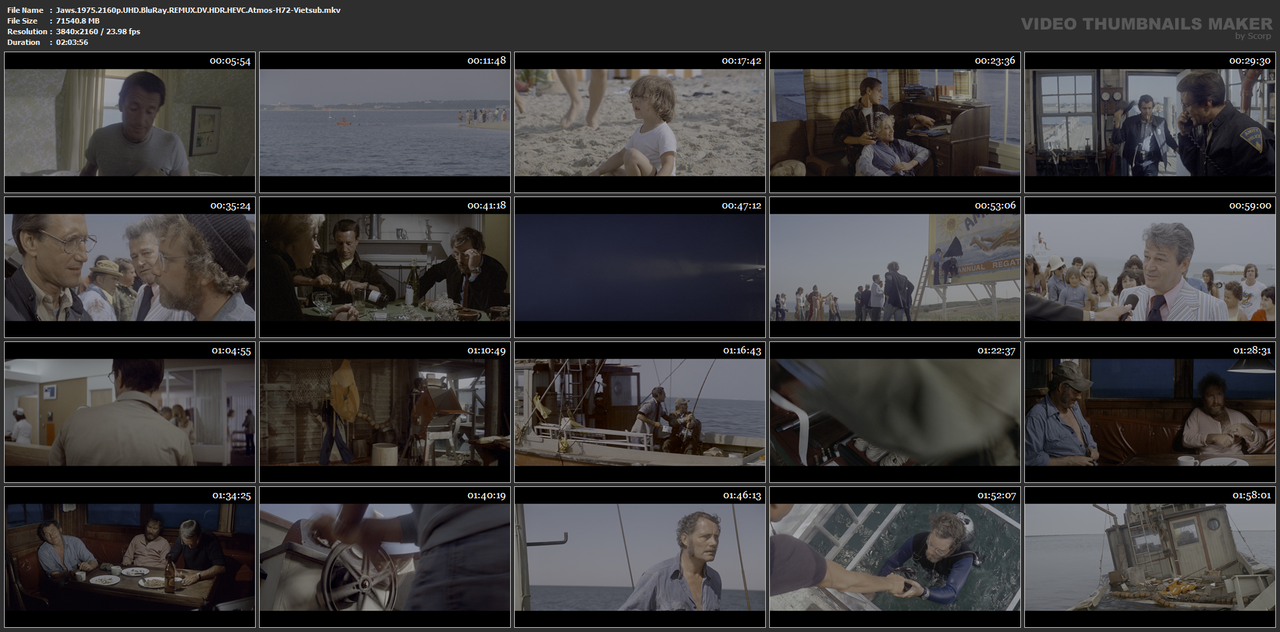Select the thumbnail at 01:46:13
Viewport: 1280px width, 632px height.
pyautogui.click(x=640, y=557)
